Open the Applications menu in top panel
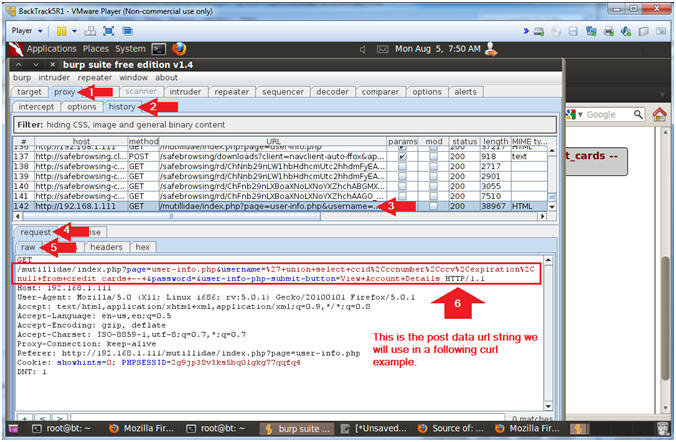This screenshot has width=676, height=442. tap(52, 49)
